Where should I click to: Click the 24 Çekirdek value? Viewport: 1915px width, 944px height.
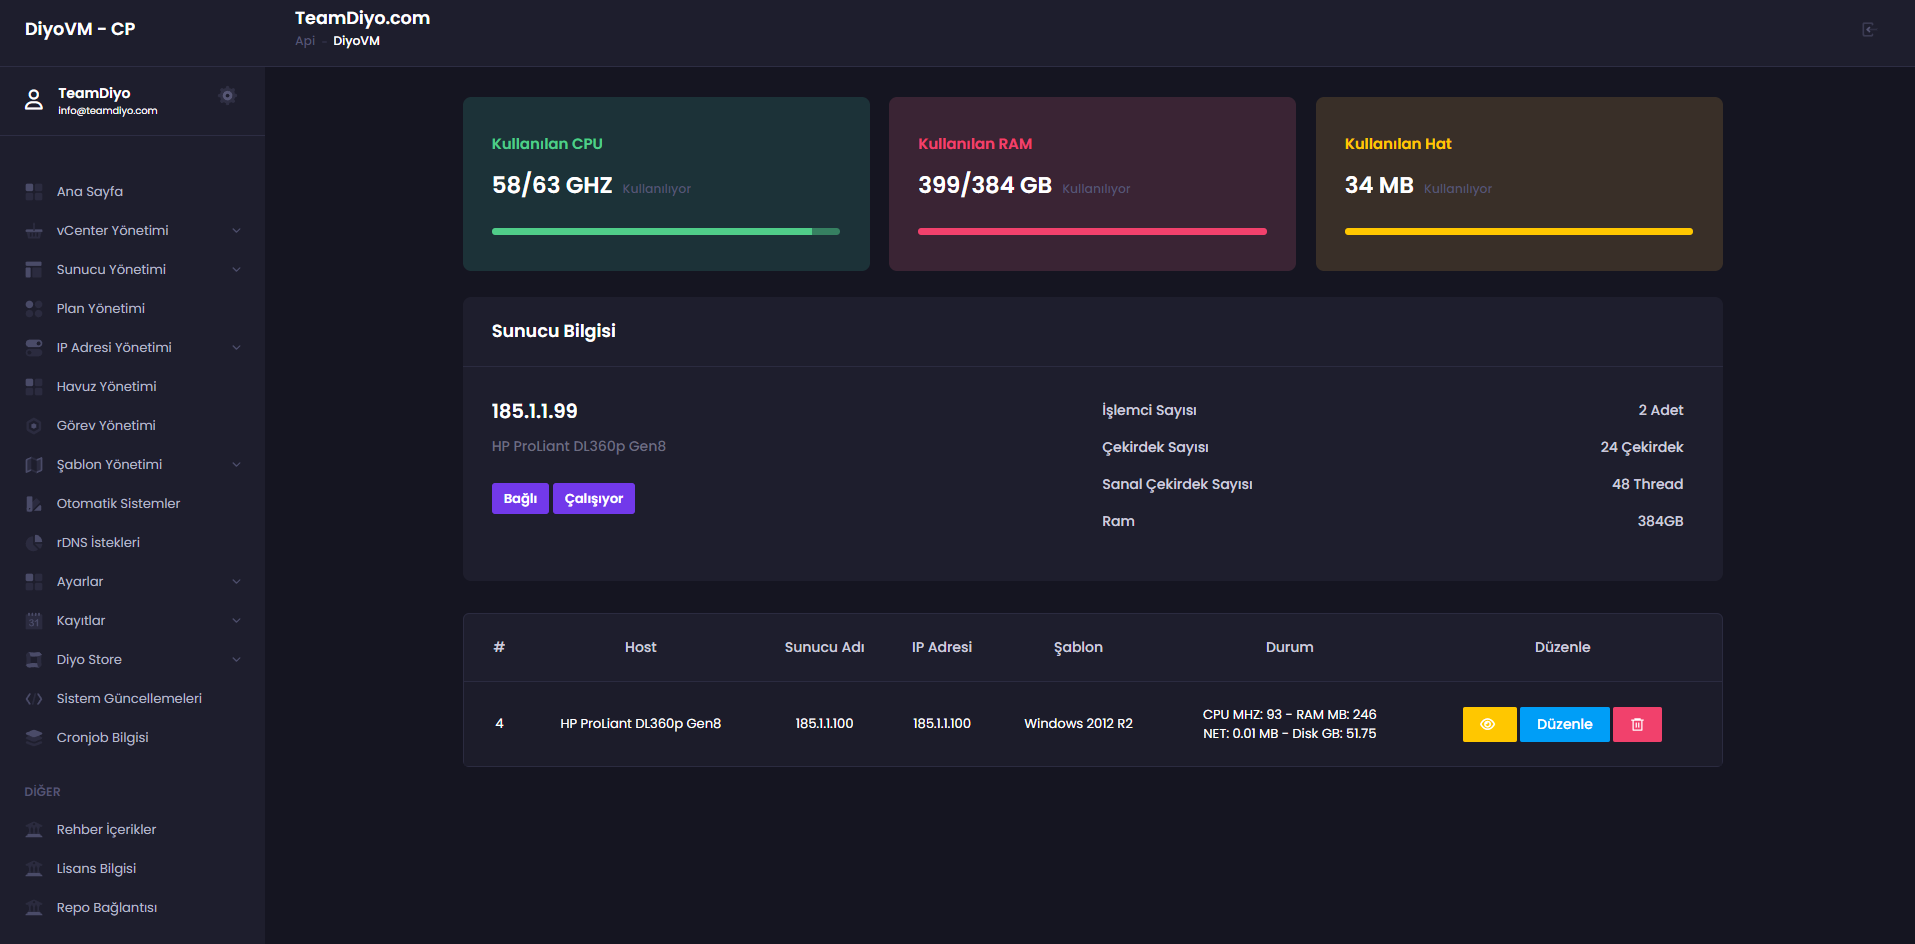point(1641,447)
